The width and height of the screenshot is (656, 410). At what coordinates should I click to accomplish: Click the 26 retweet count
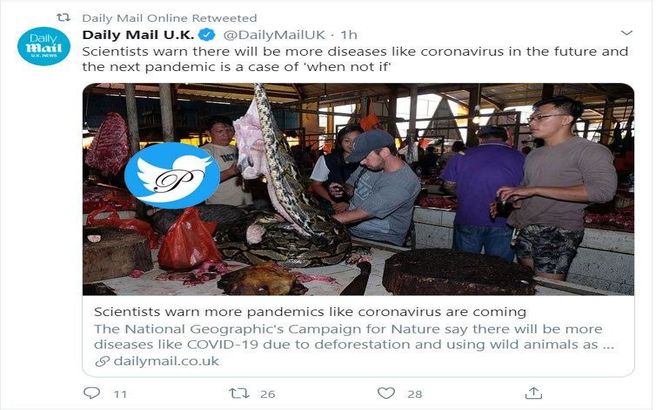tap(268, 394)
